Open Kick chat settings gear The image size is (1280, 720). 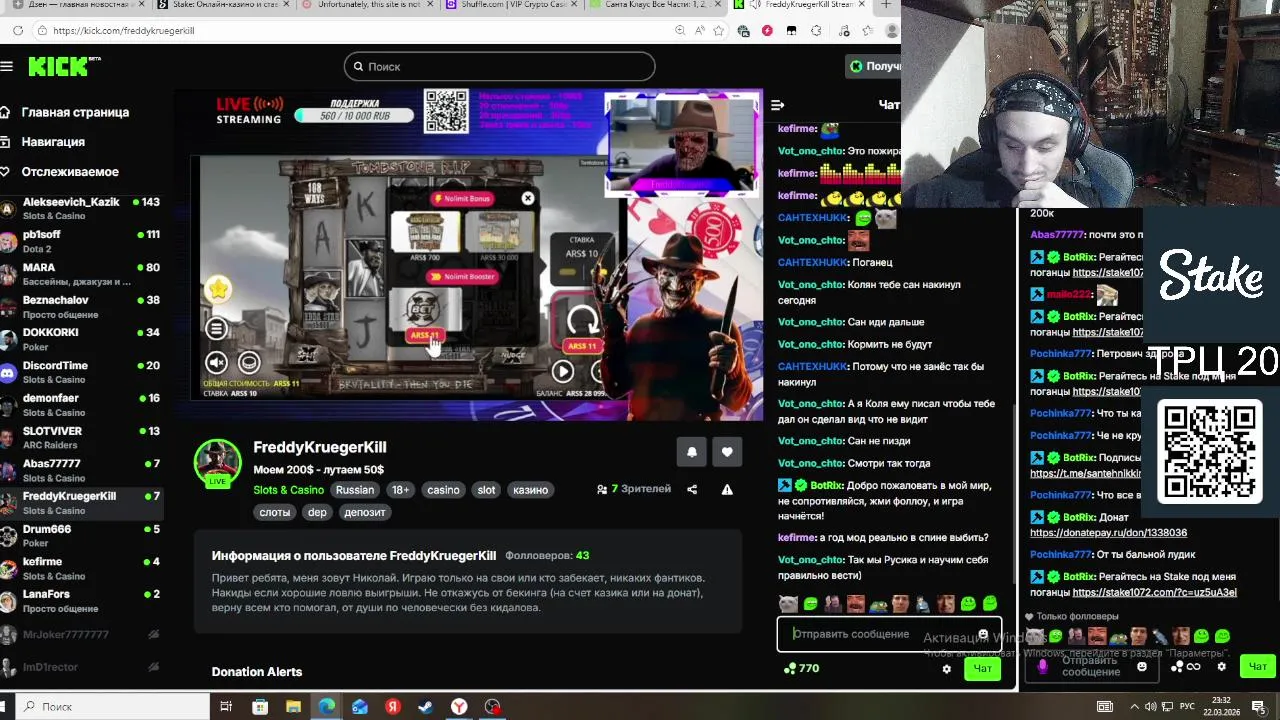coord(947,669)
